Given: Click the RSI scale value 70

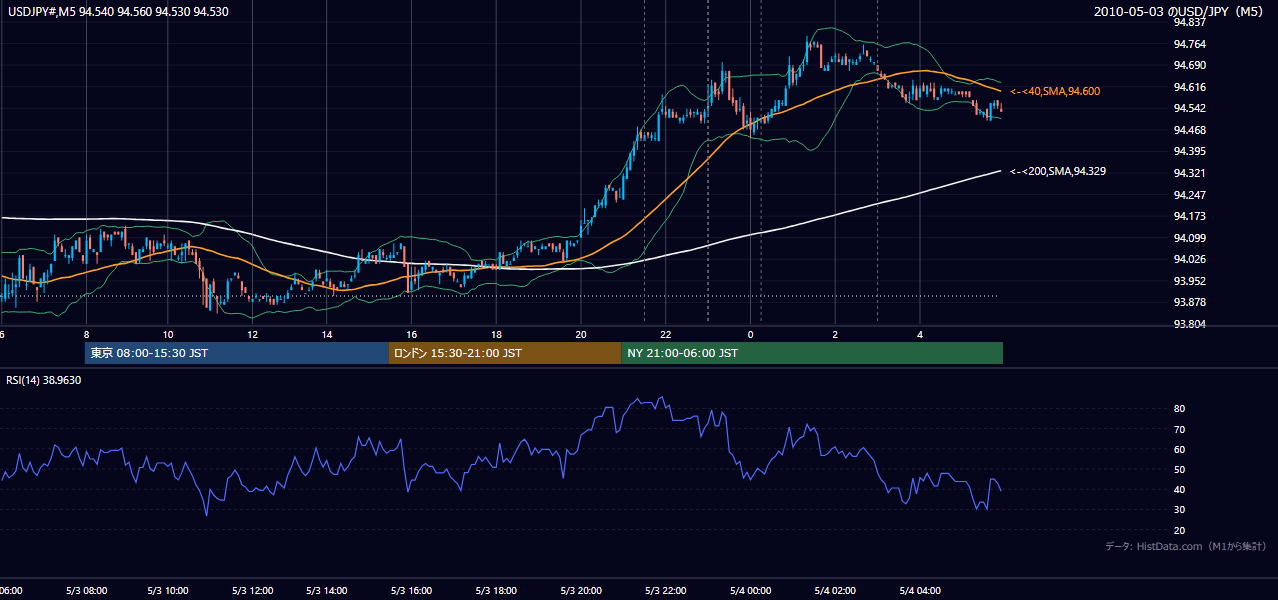Looking at the screenshot, I should [x=1180, y=429].
